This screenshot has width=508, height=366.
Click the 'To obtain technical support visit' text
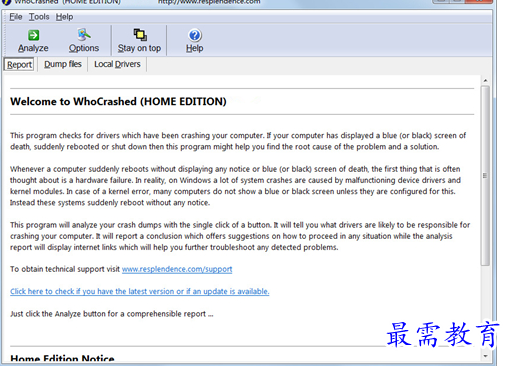[65, 269]
